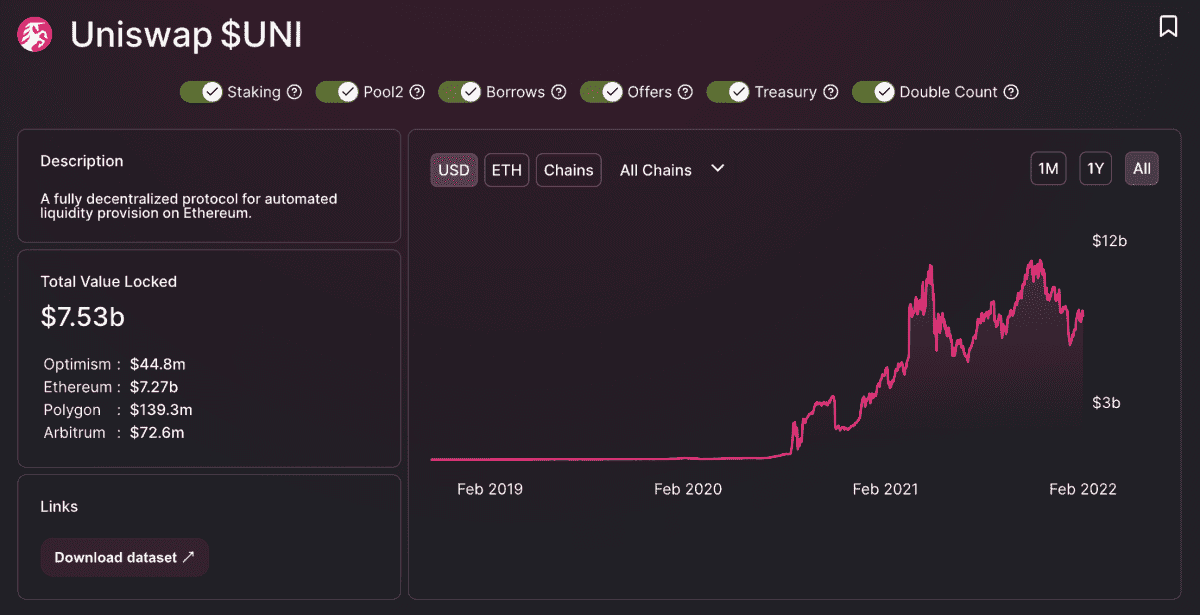Select the All time range
The width and height of the screenshot is (1200, 615).
pos(1142,169)
